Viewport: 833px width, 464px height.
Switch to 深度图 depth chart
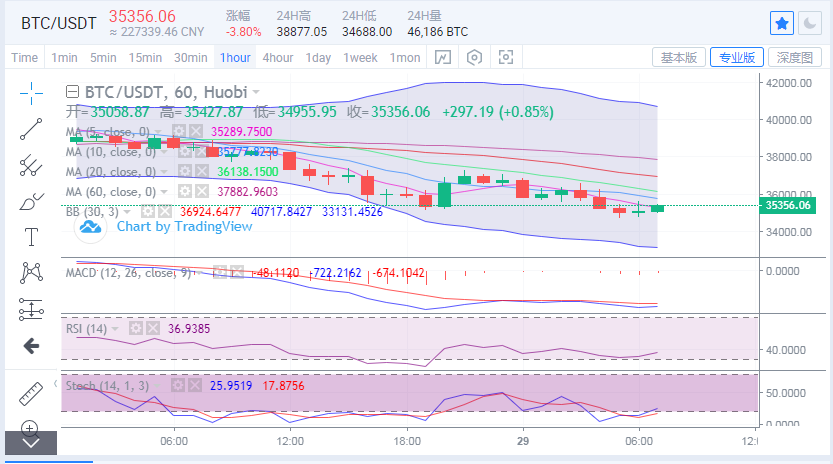pyautogui.click(x=795, y=57)
